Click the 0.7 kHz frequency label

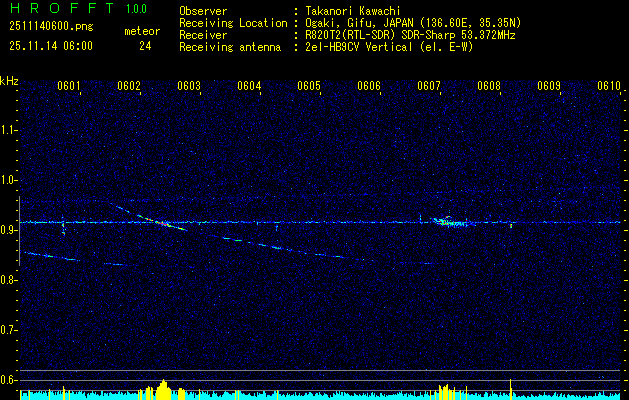click(8, 330)
